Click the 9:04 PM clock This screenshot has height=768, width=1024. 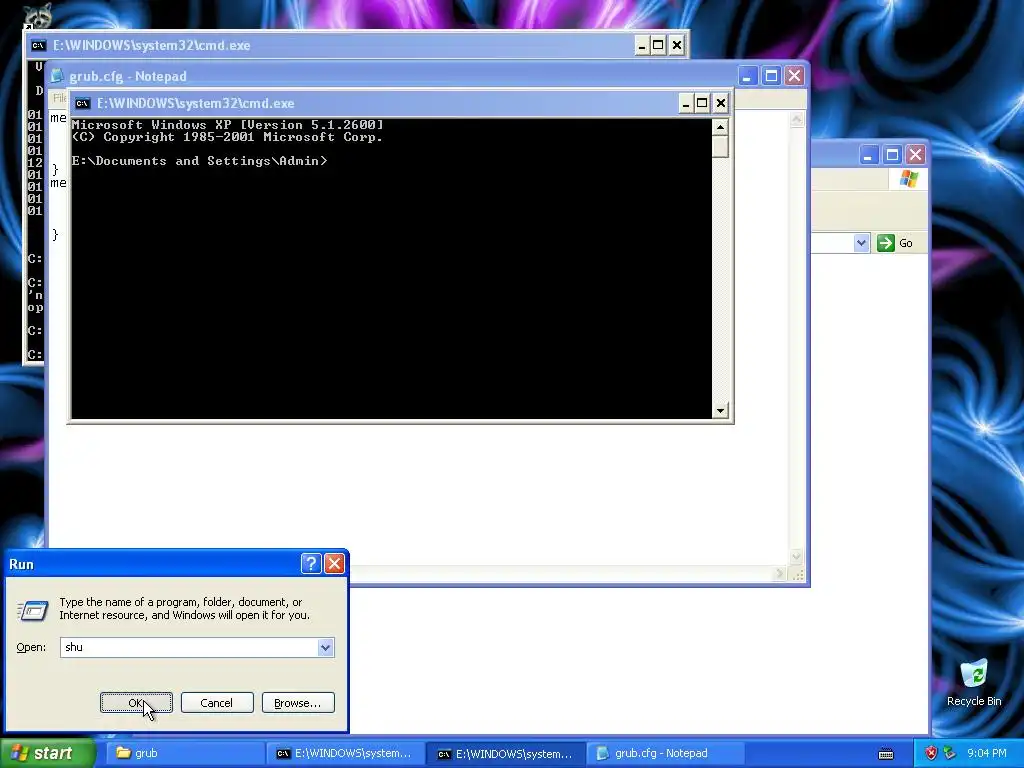tap(987, 753)
